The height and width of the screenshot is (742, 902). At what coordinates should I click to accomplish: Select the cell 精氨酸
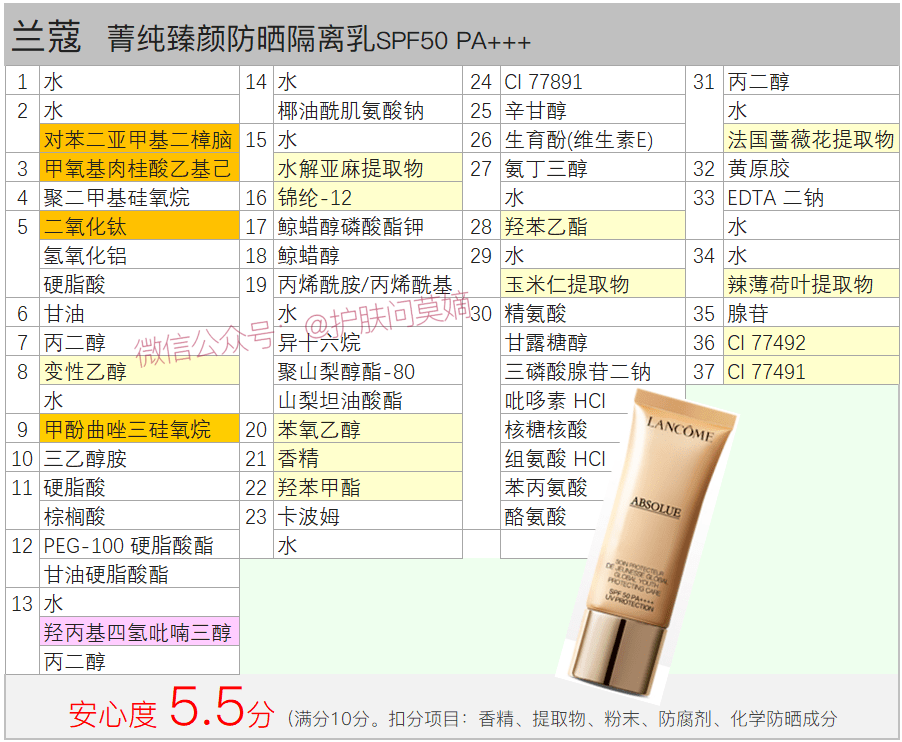pyautogui.click(x=593, y=313)
